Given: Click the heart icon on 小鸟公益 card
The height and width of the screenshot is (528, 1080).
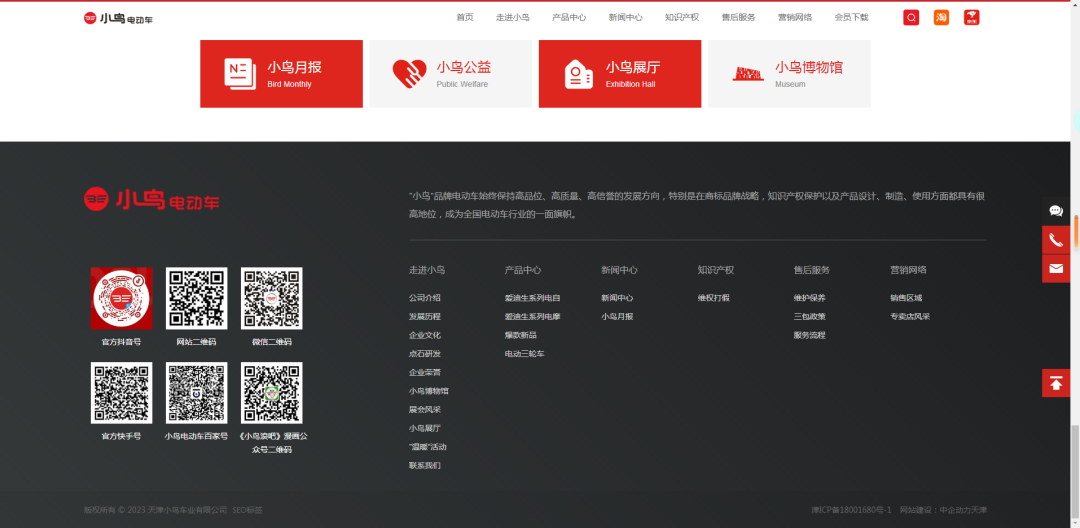Looking at the screenshot, I should 409,74.
